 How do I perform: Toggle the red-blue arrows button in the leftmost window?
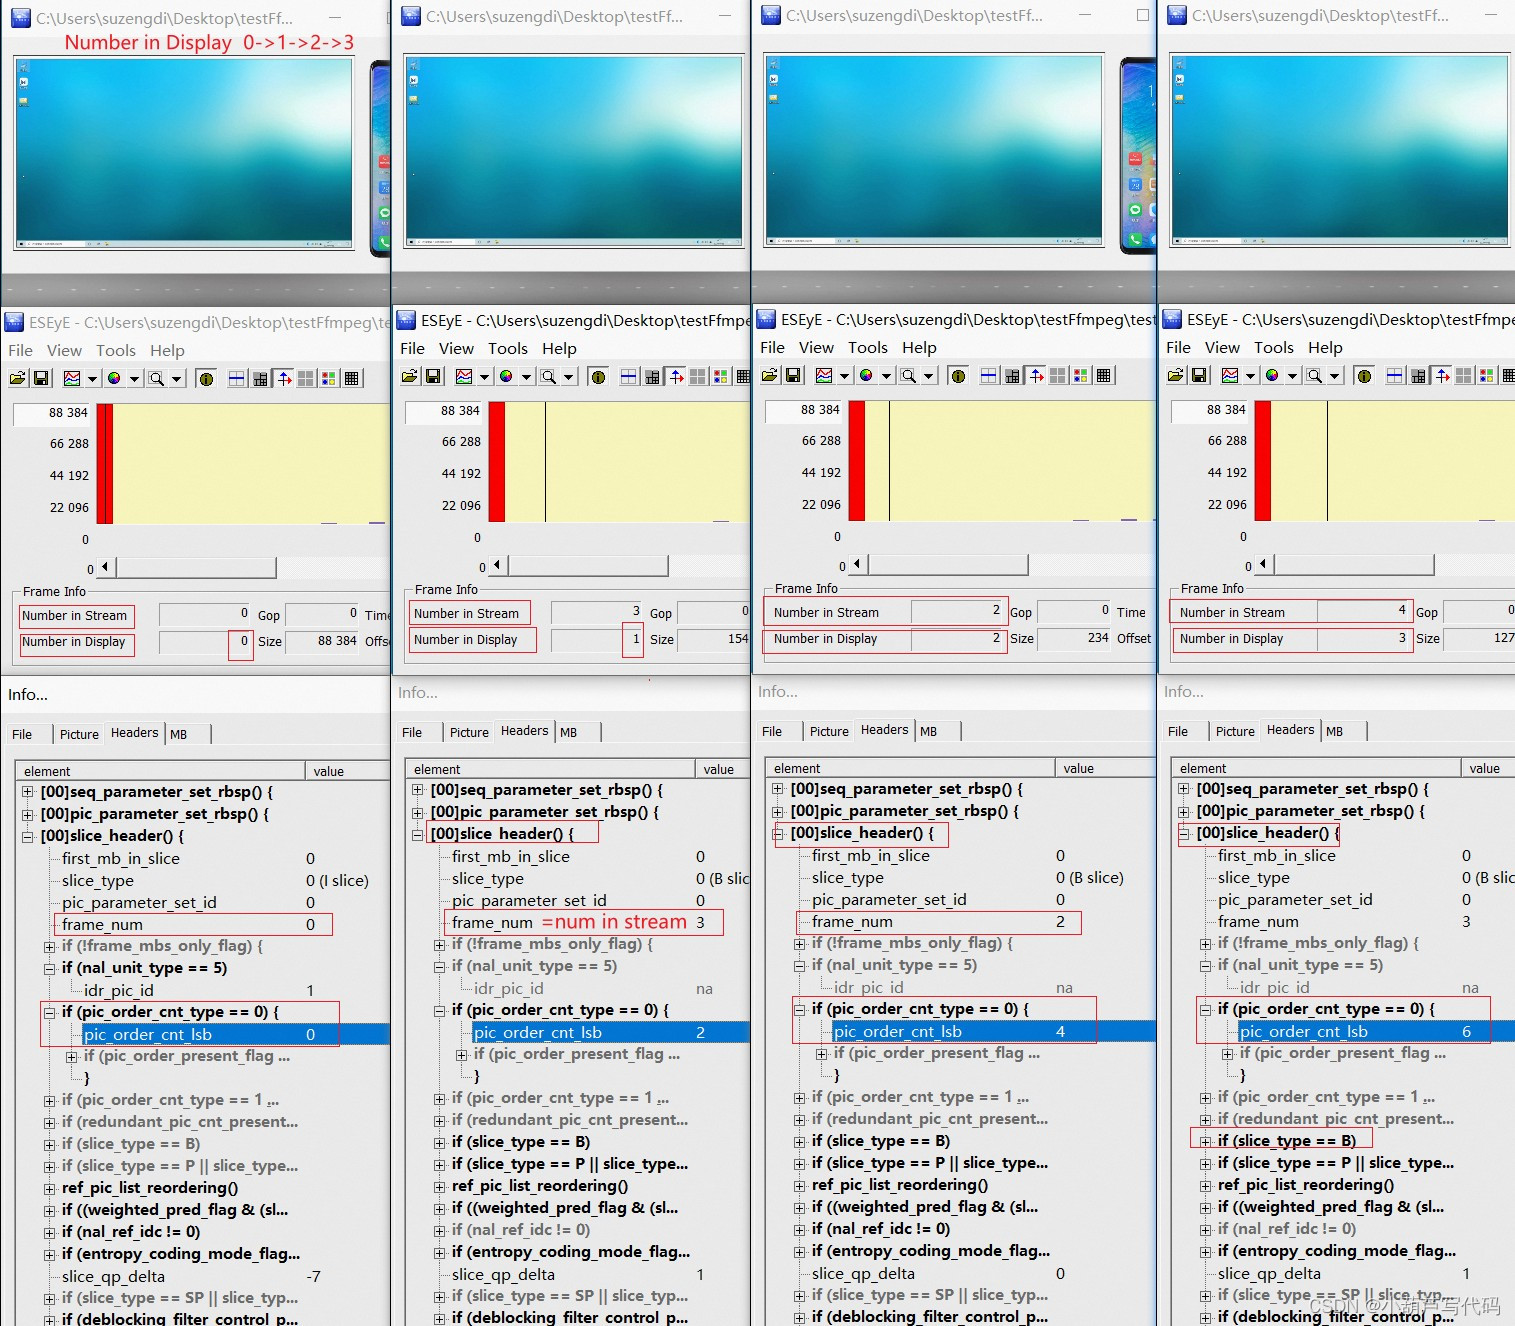coord(284,378)
